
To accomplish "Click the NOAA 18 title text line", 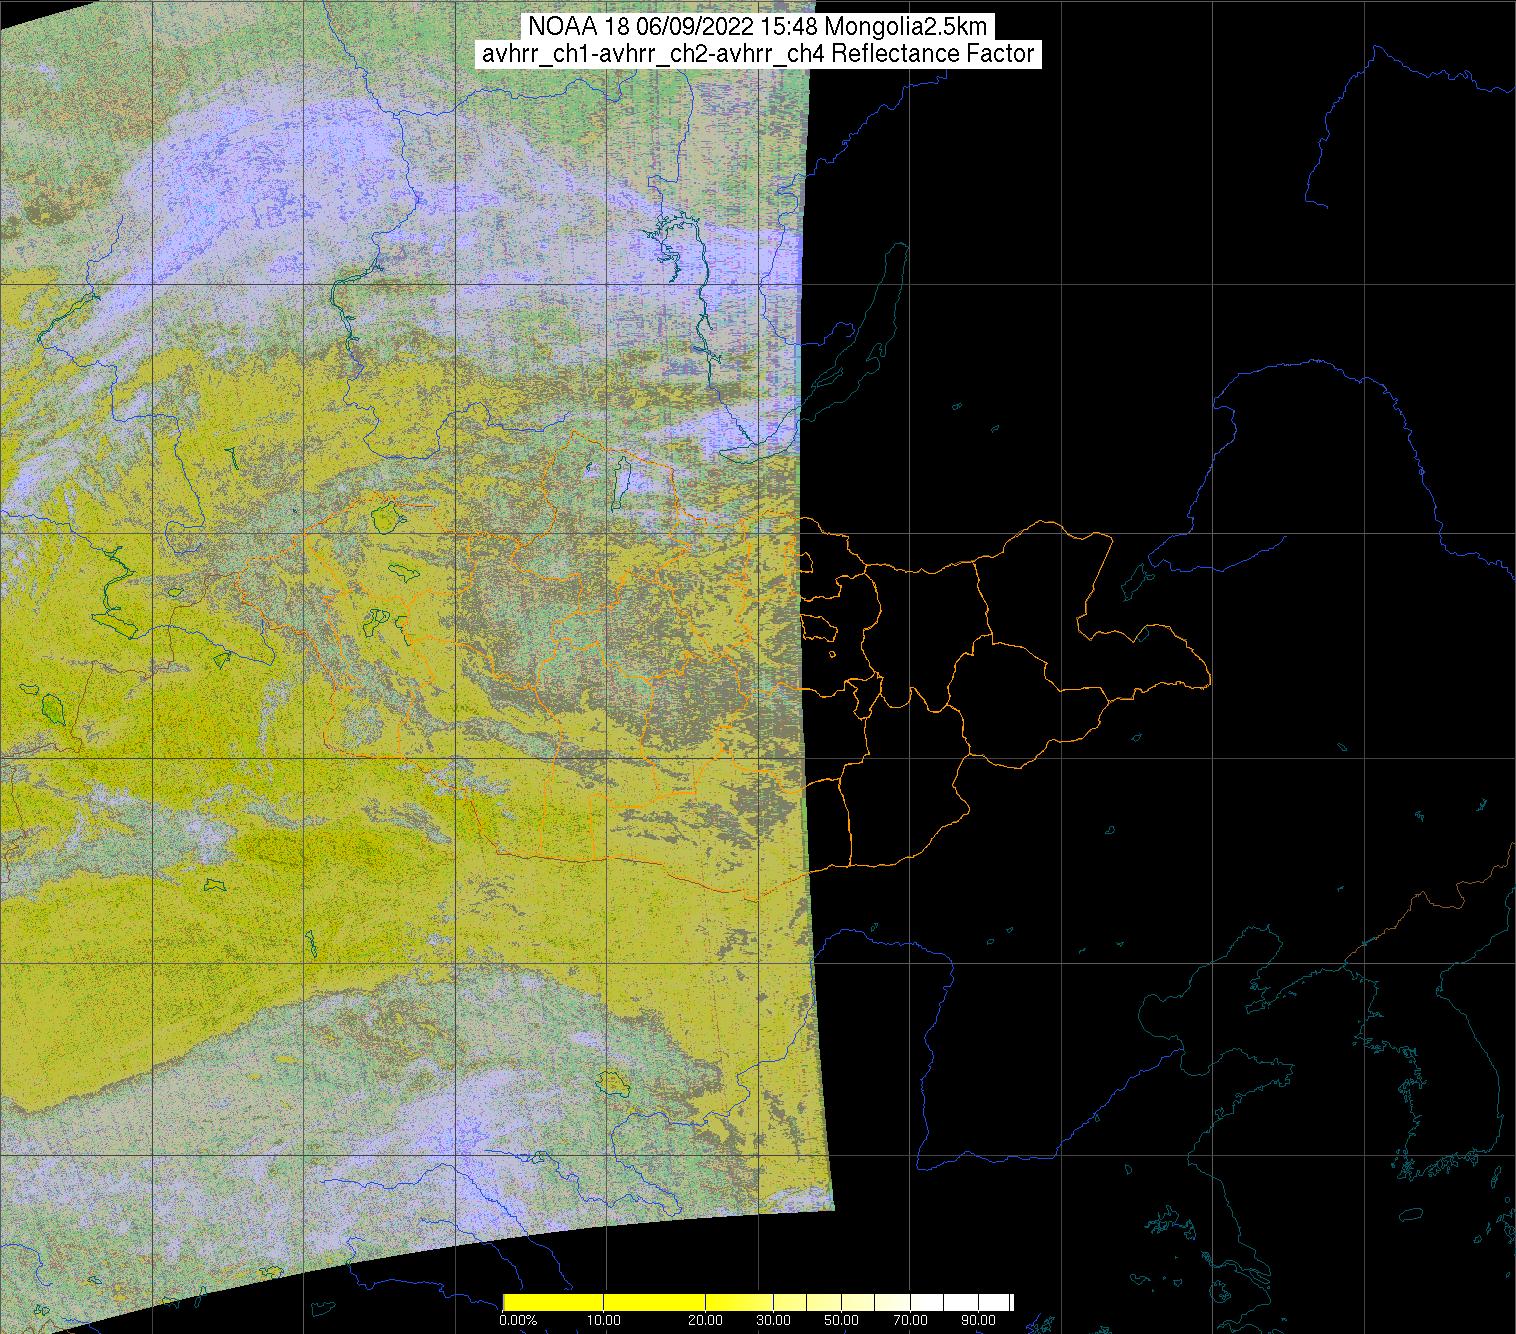I will (757, 27).
